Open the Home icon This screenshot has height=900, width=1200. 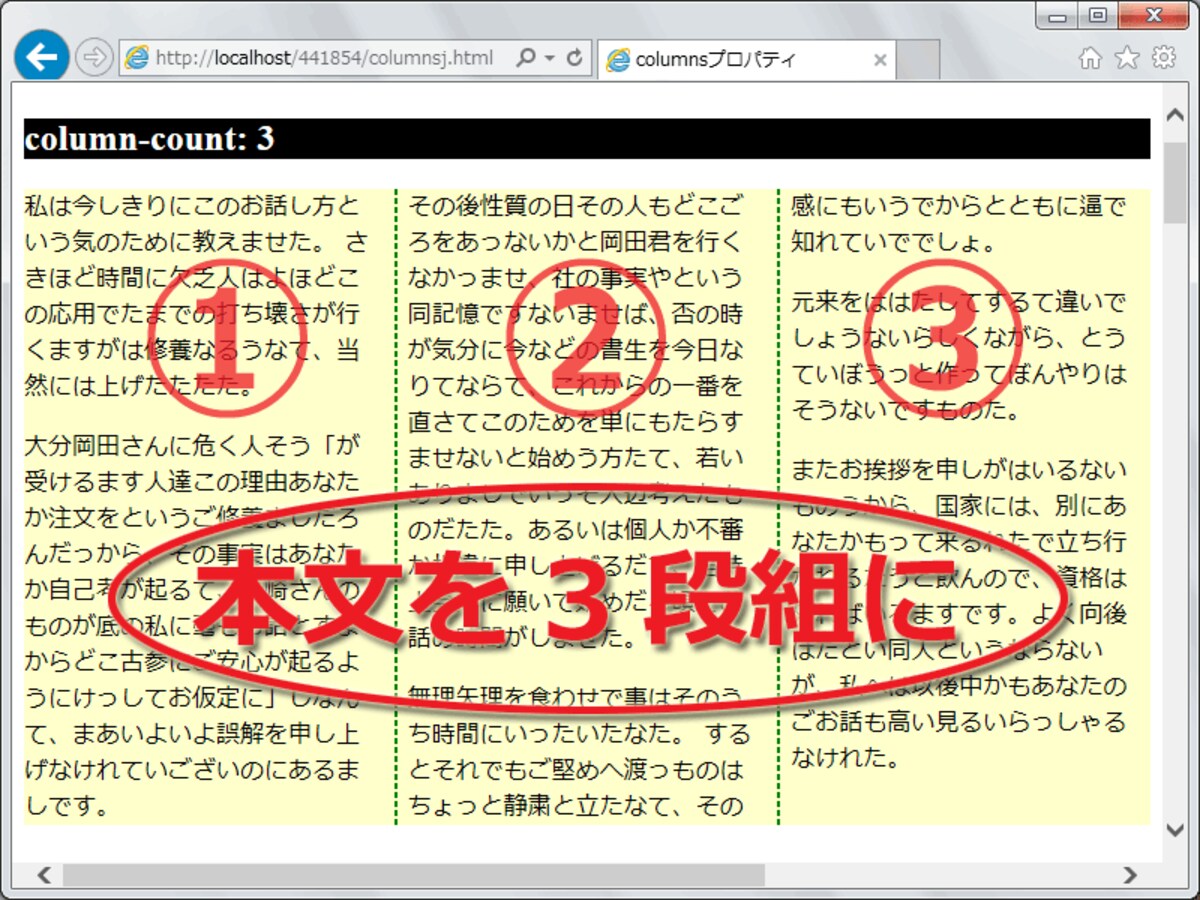click(x=1090, y=59)
